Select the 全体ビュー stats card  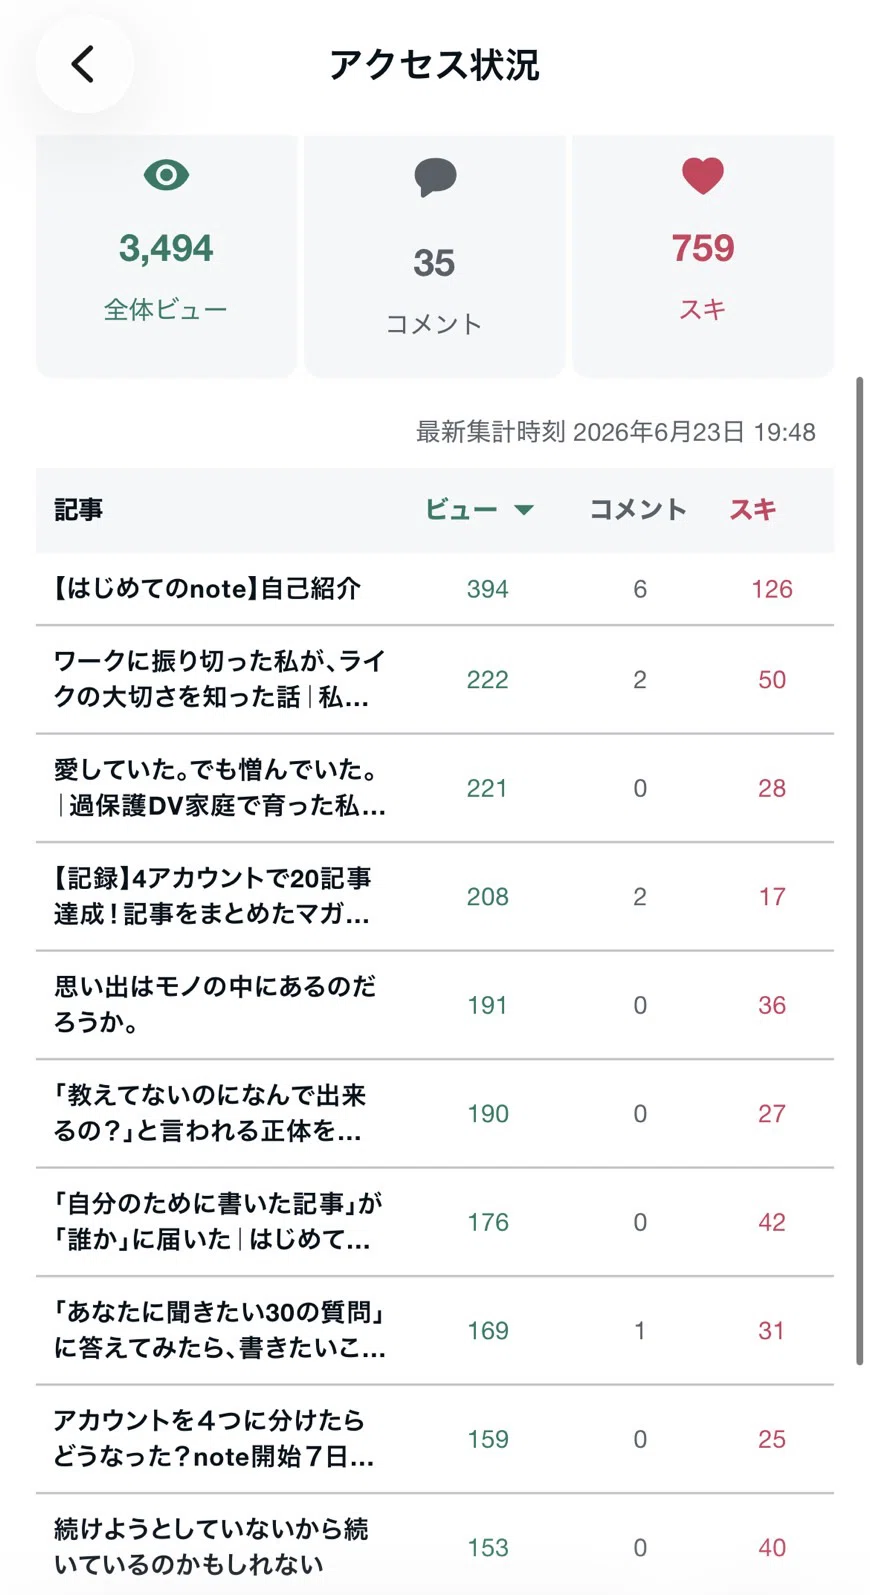166,256
